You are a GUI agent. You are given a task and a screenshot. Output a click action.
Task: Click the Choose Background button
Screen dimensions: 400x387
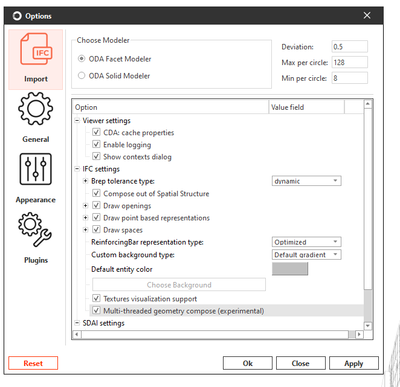tap(179, 285)
